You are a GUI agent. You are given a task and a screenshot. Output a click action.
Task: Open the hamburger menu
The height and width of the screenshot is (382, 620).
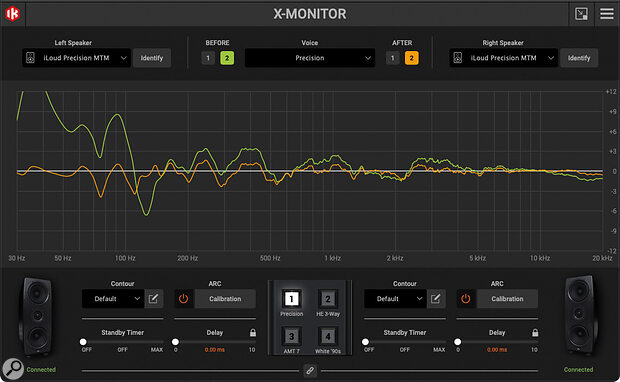click(x=607, y=14)
